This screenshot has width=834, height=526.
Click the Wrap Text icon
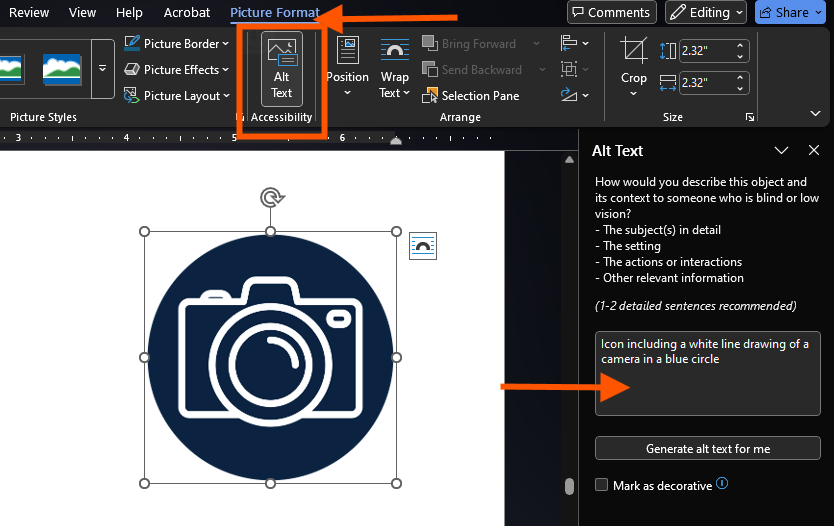pyautogui.click(x=395, y=53)
